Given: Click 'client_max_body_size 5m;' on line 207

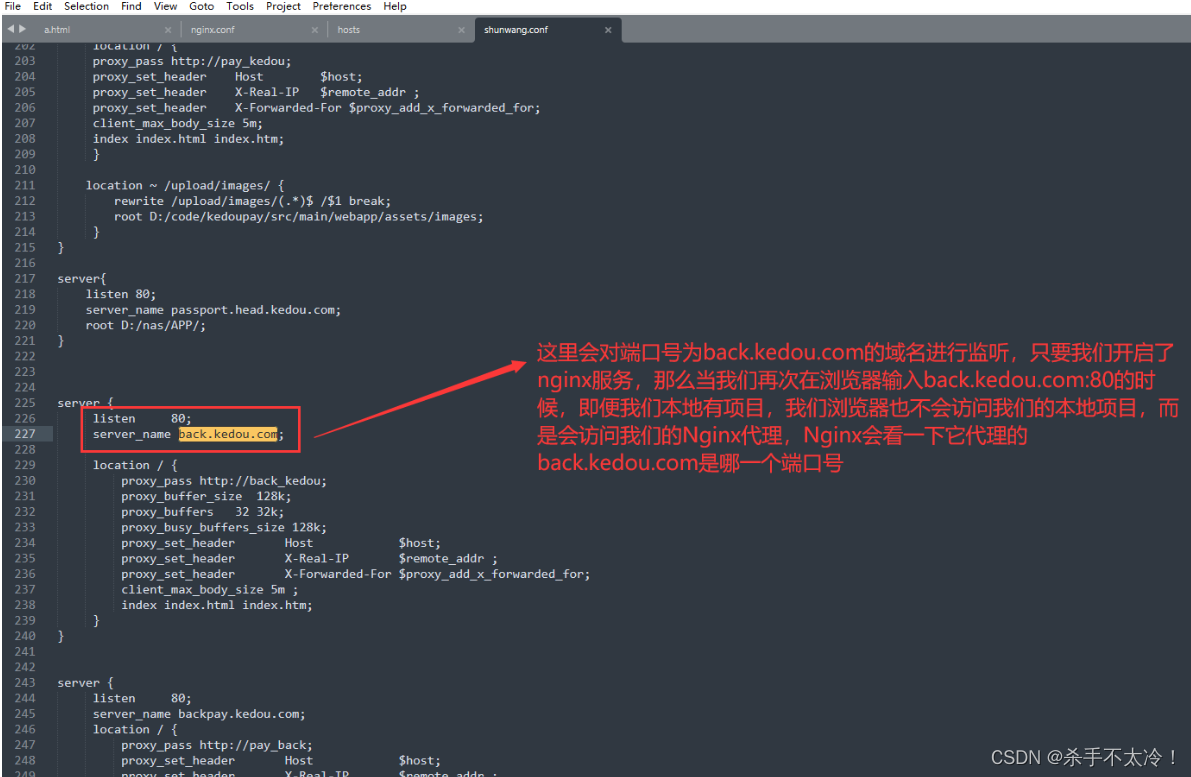Looking at the screenshot, I should click(x=178, y=123).
